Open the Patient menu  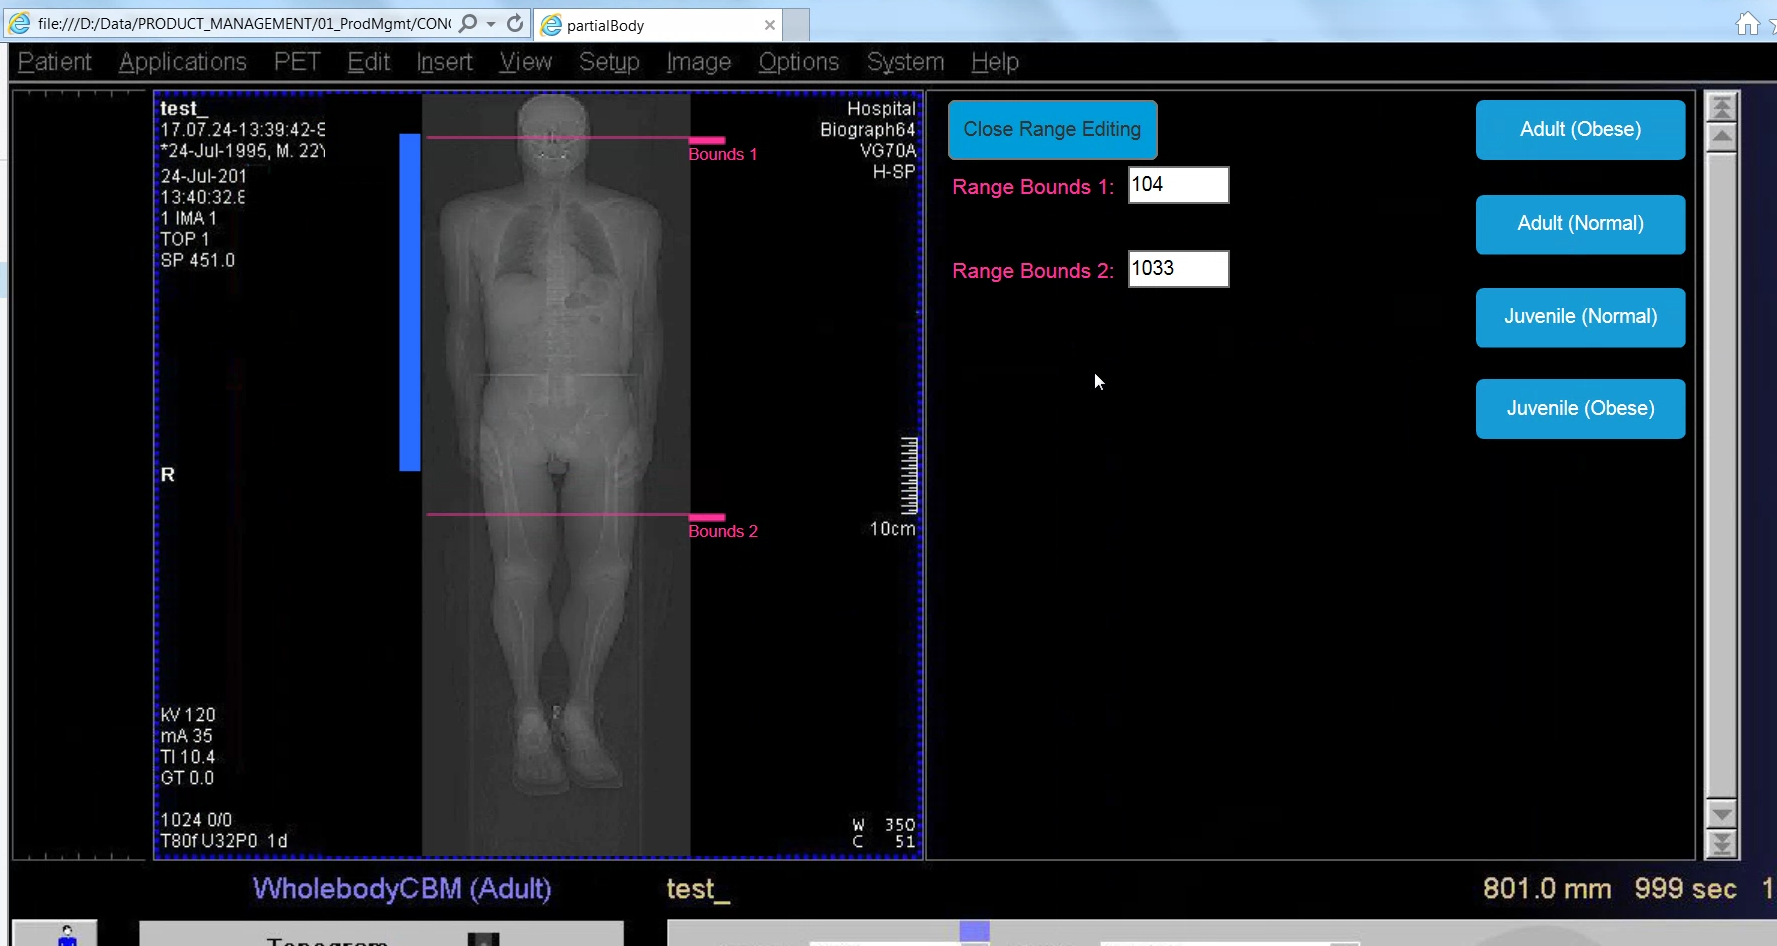click(x=54, y=62)
